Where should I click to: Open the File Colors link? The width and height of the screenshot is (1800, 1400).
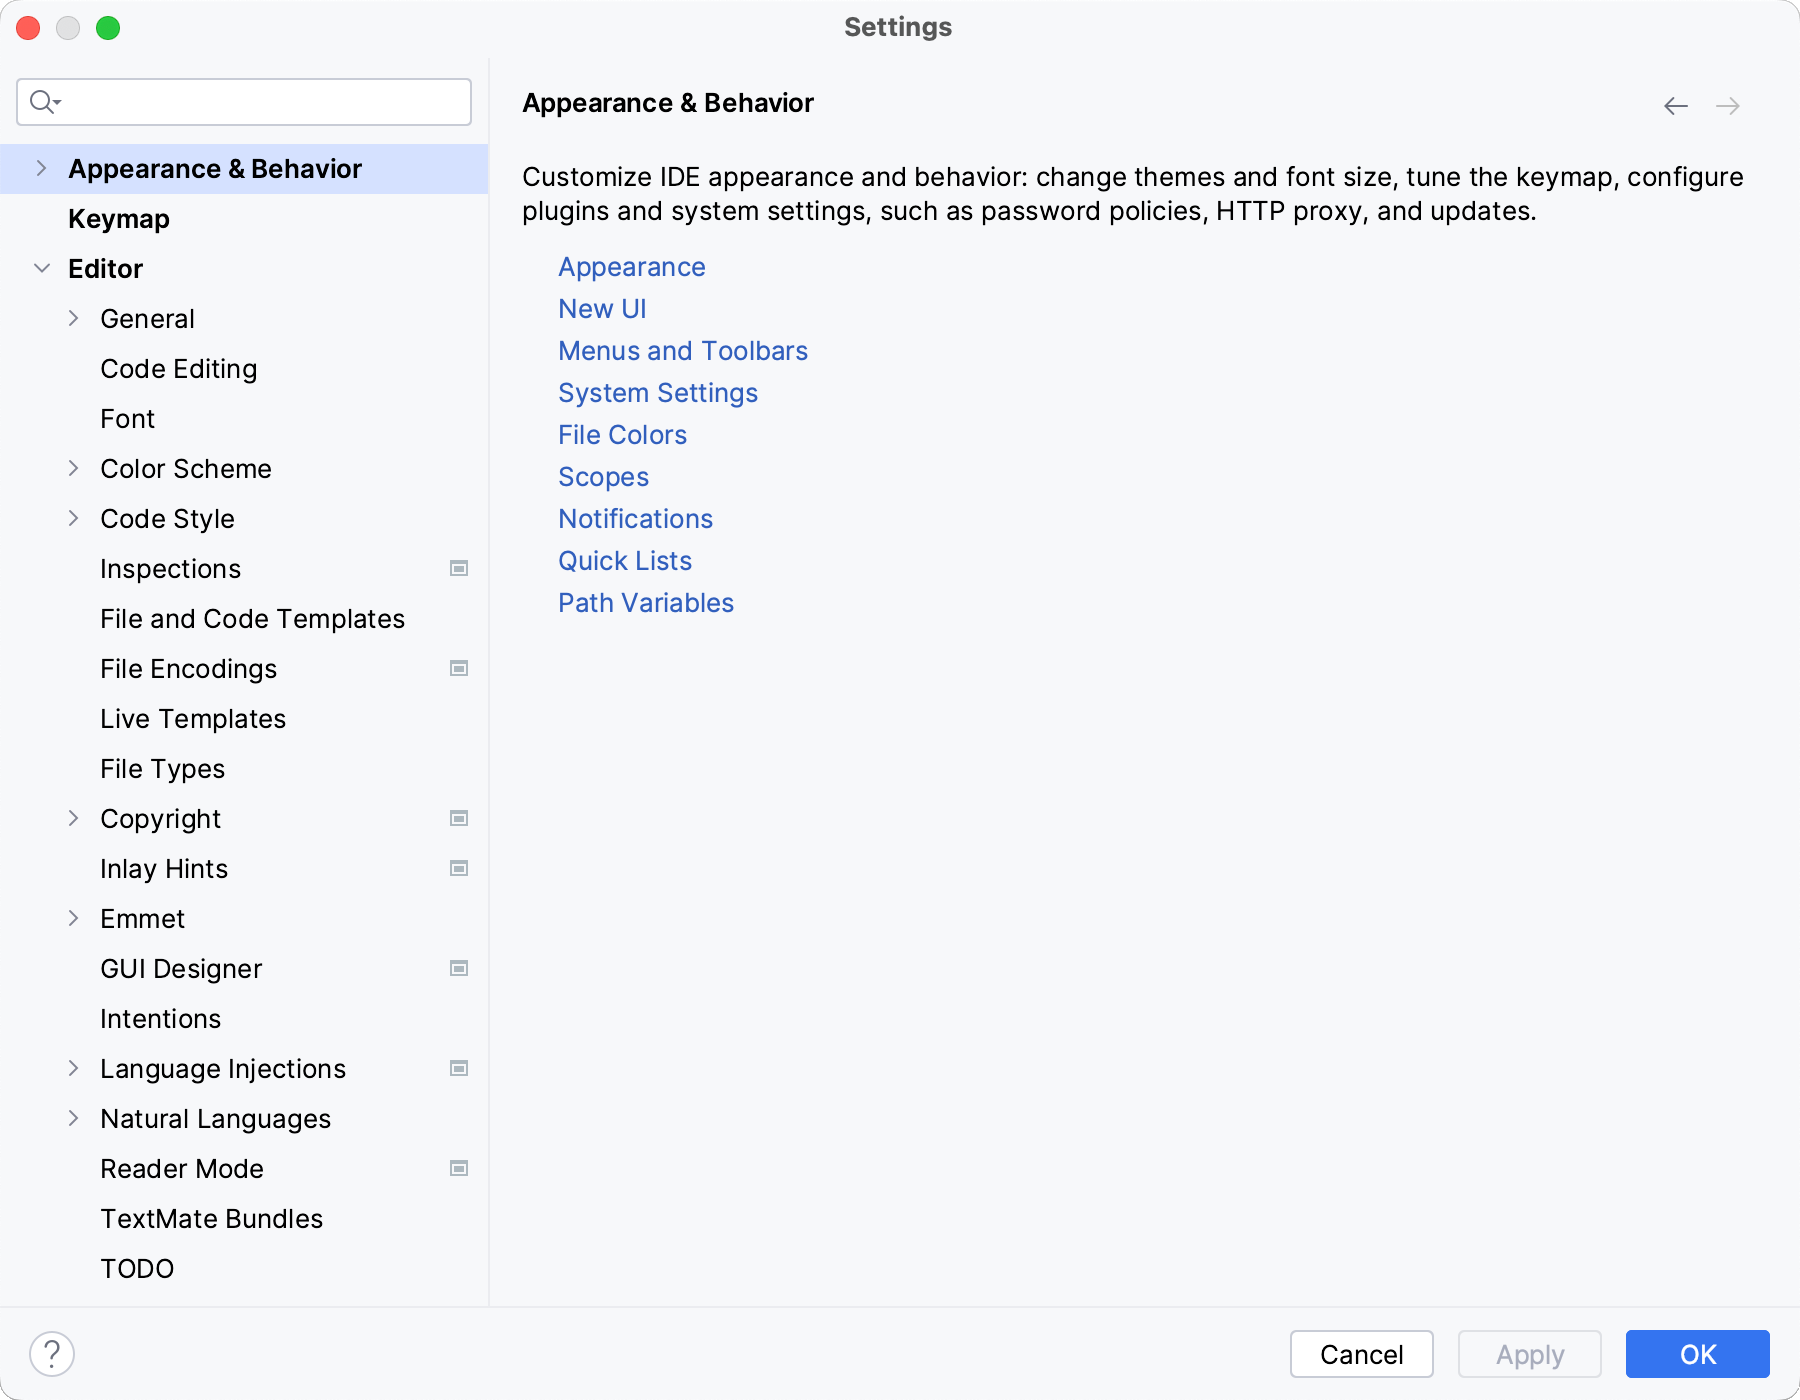(622, 435)
